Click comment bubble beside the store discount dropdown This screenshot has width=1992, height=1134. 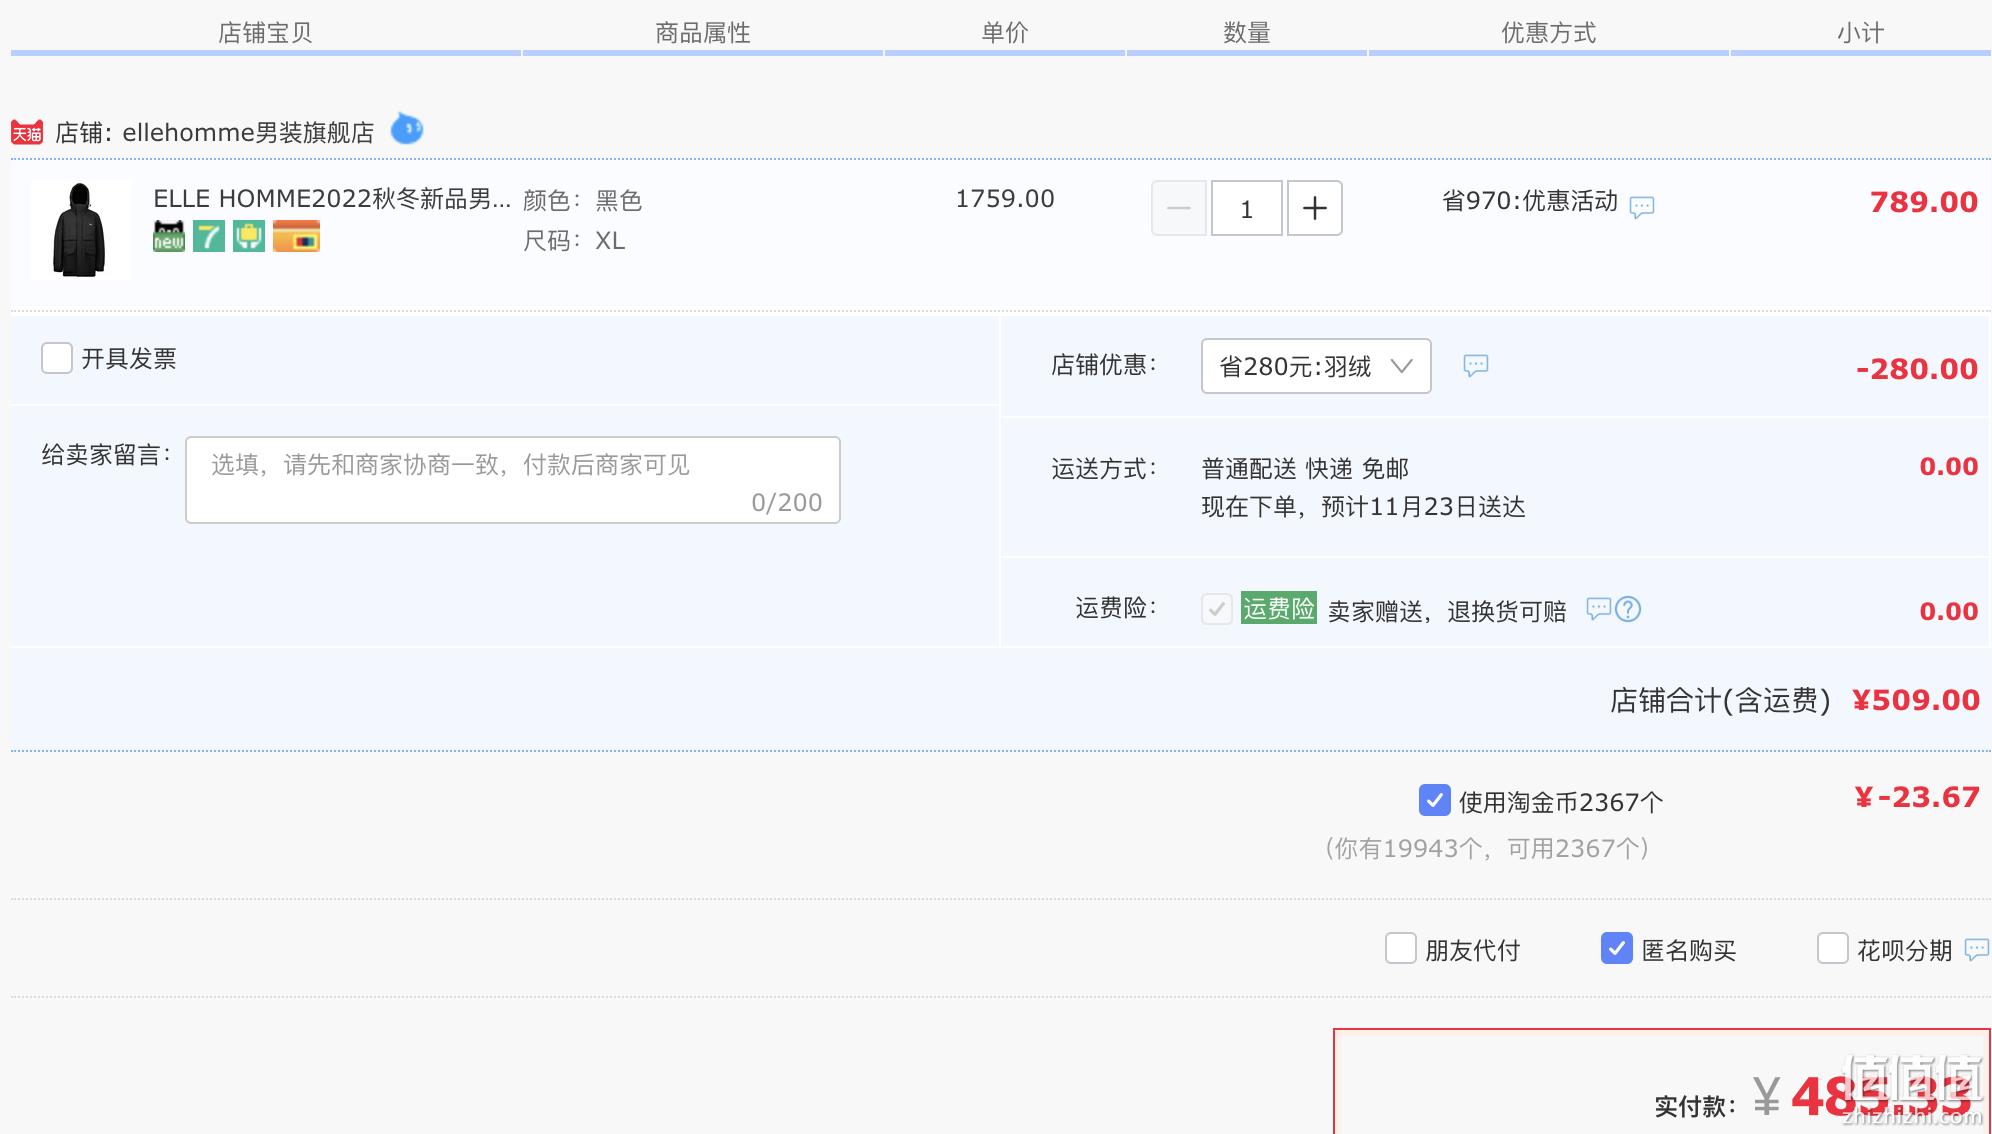[1476, 365]
